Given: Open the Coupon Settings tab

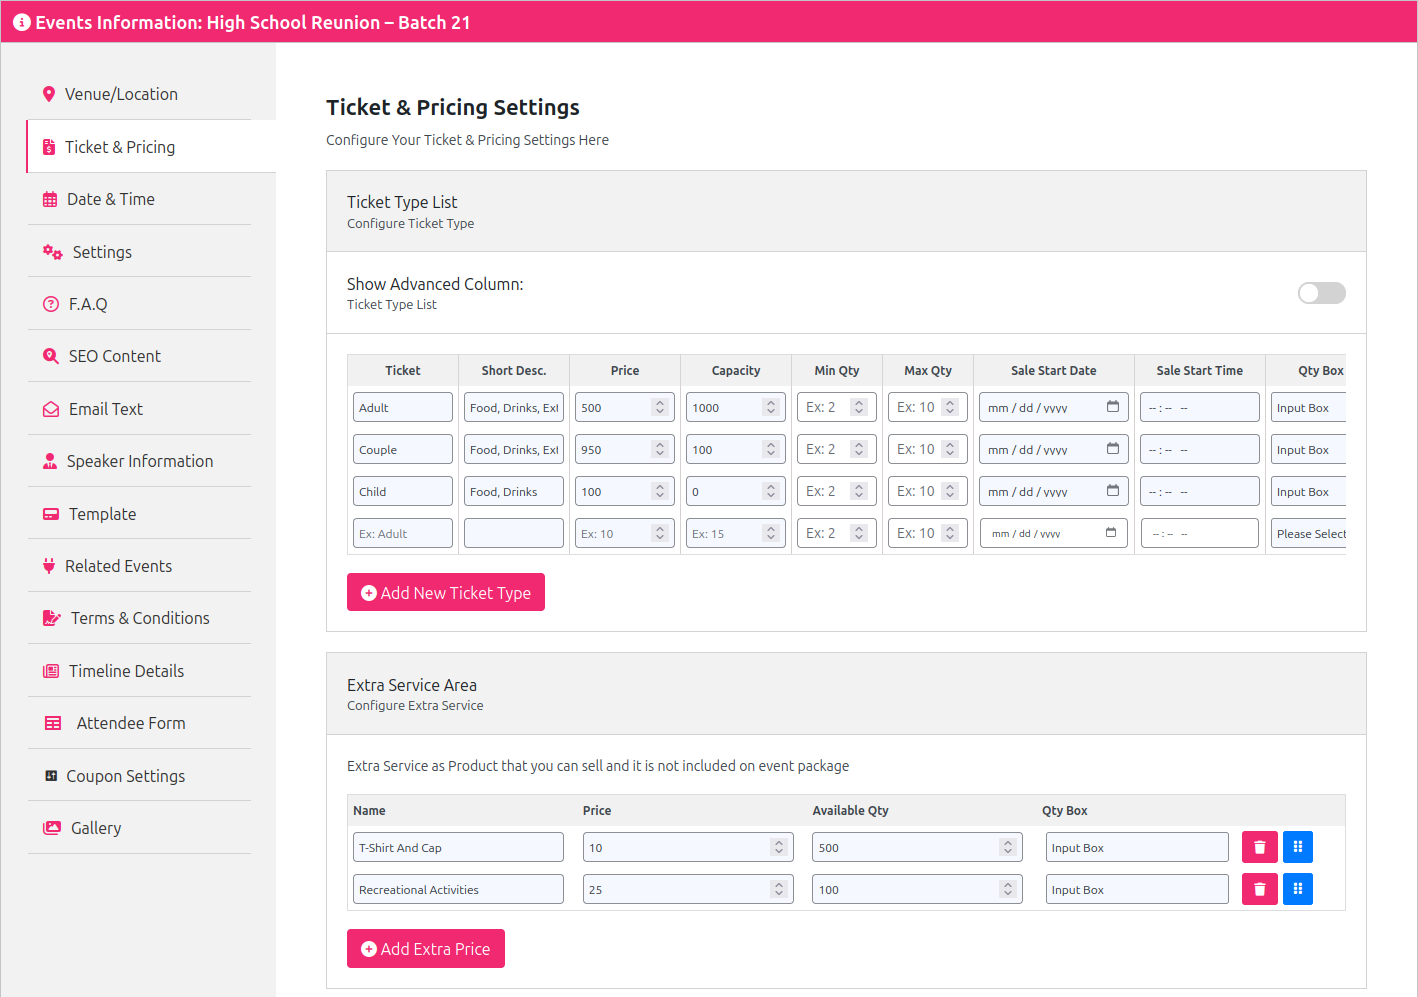Looking at the screenshot, I should pyautogui.click(x=125, y=776).
